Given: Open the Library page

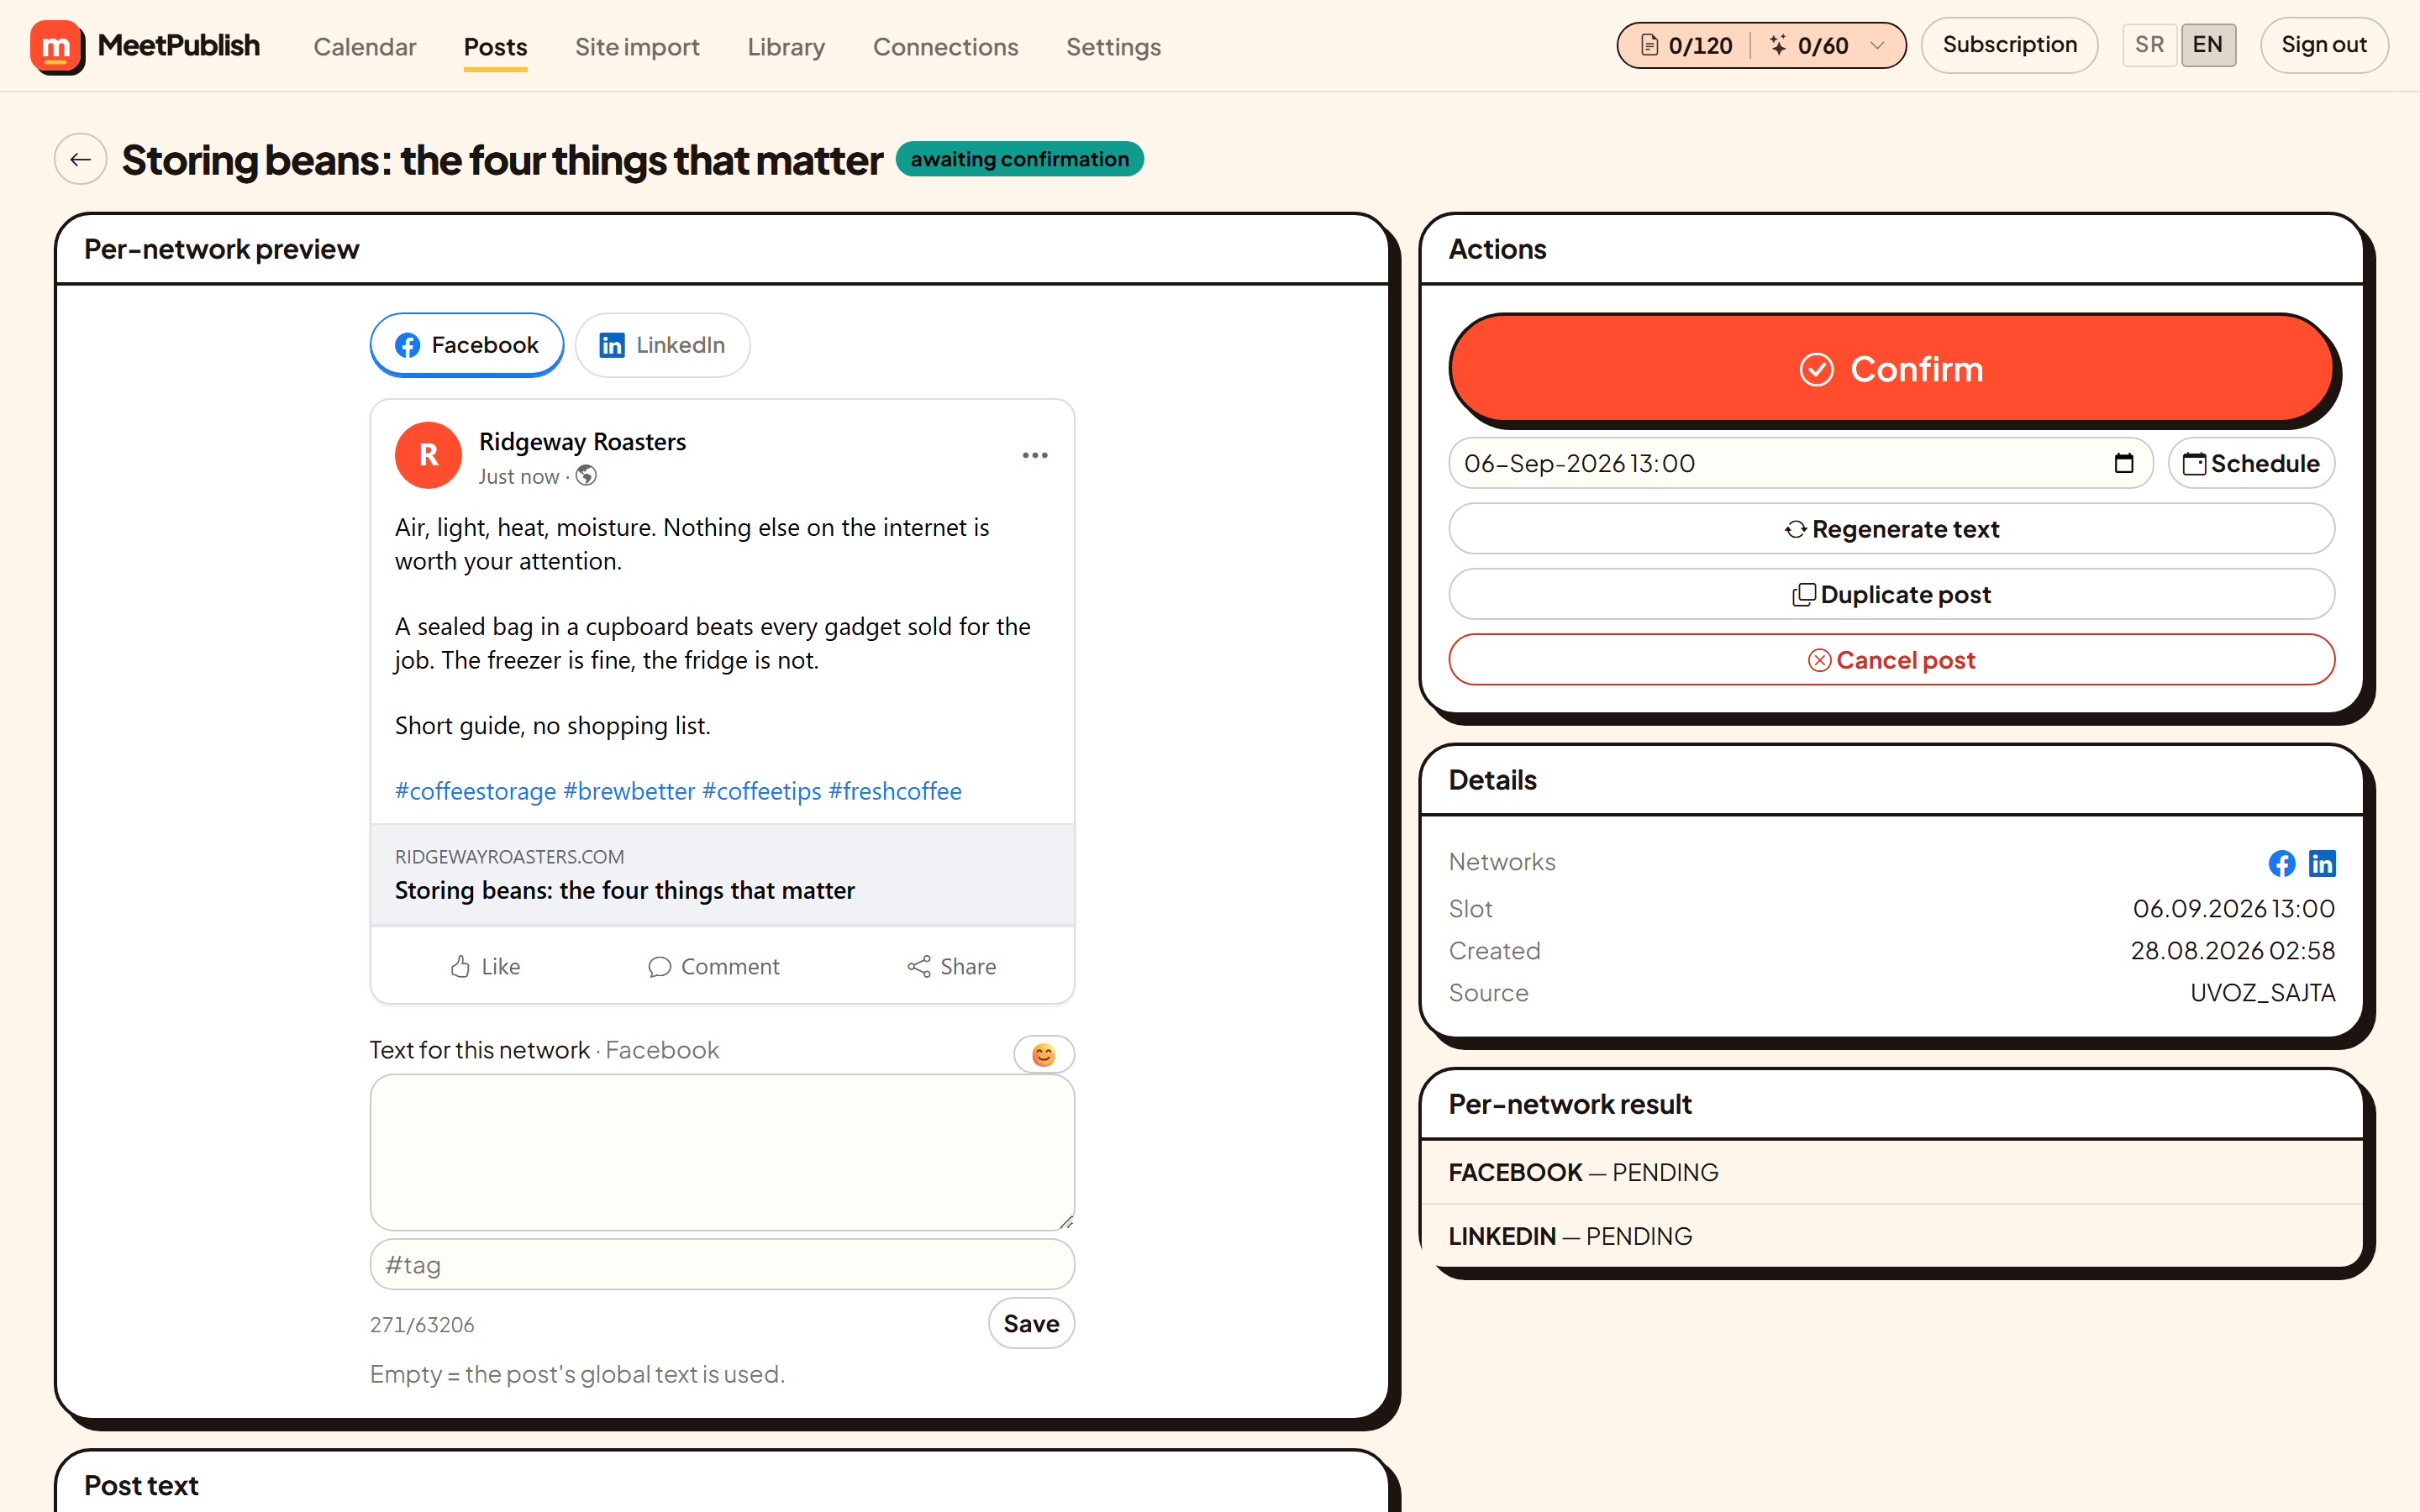Looking at the screenshot, I should pyautogui.click(x=786, y=46).
